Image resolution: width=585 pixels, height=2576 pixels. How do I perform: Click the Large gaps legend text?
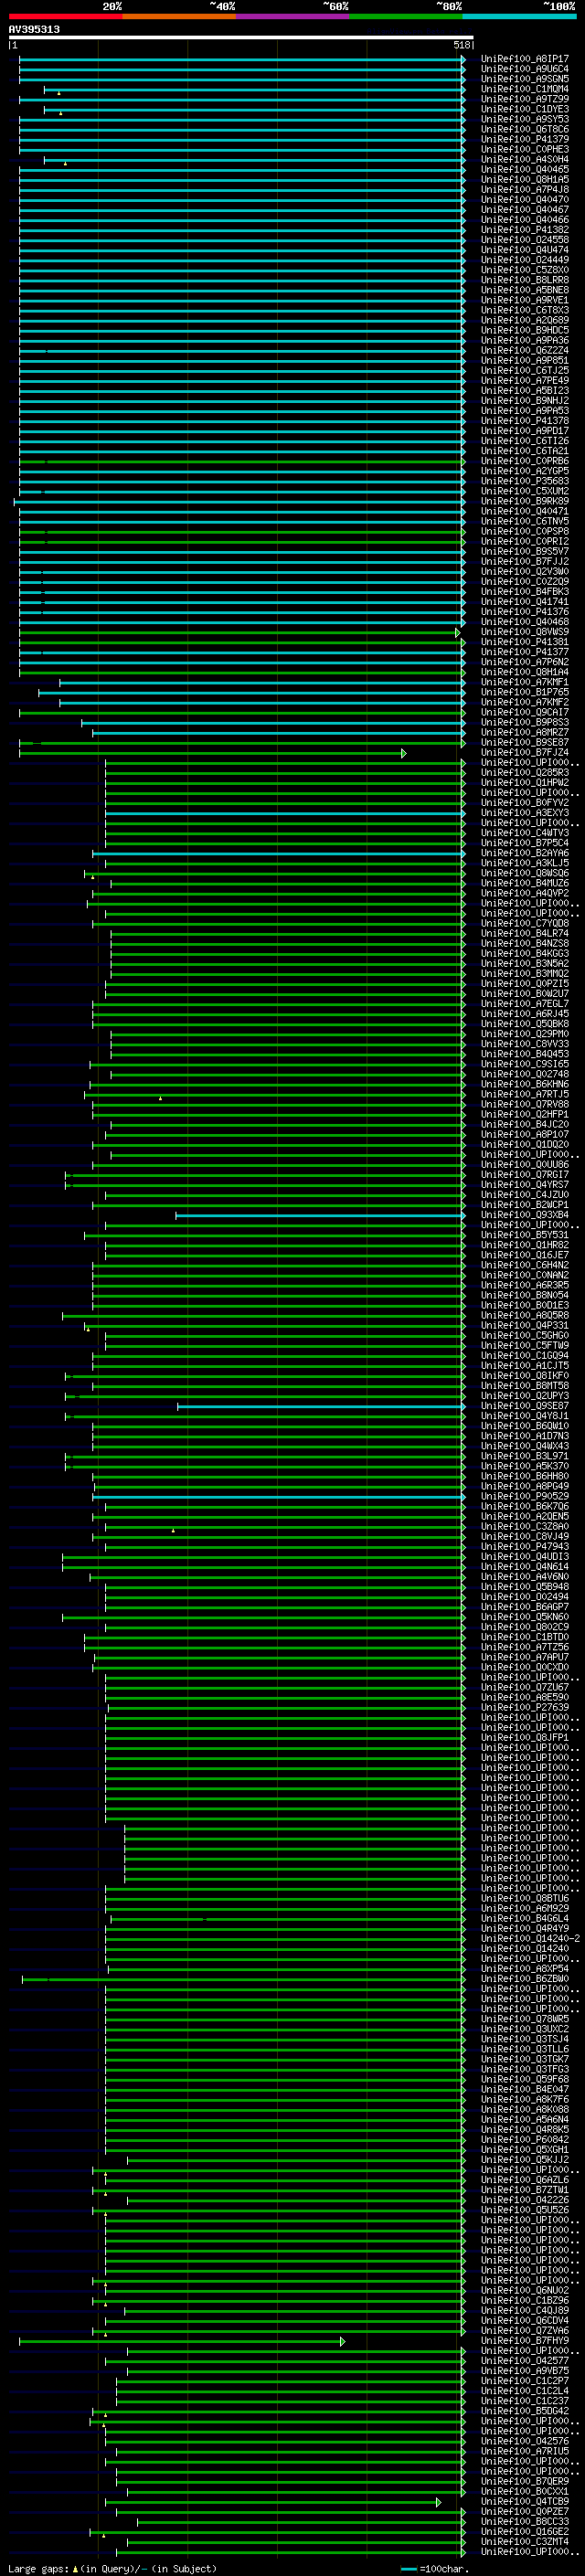pos(112,2569)
